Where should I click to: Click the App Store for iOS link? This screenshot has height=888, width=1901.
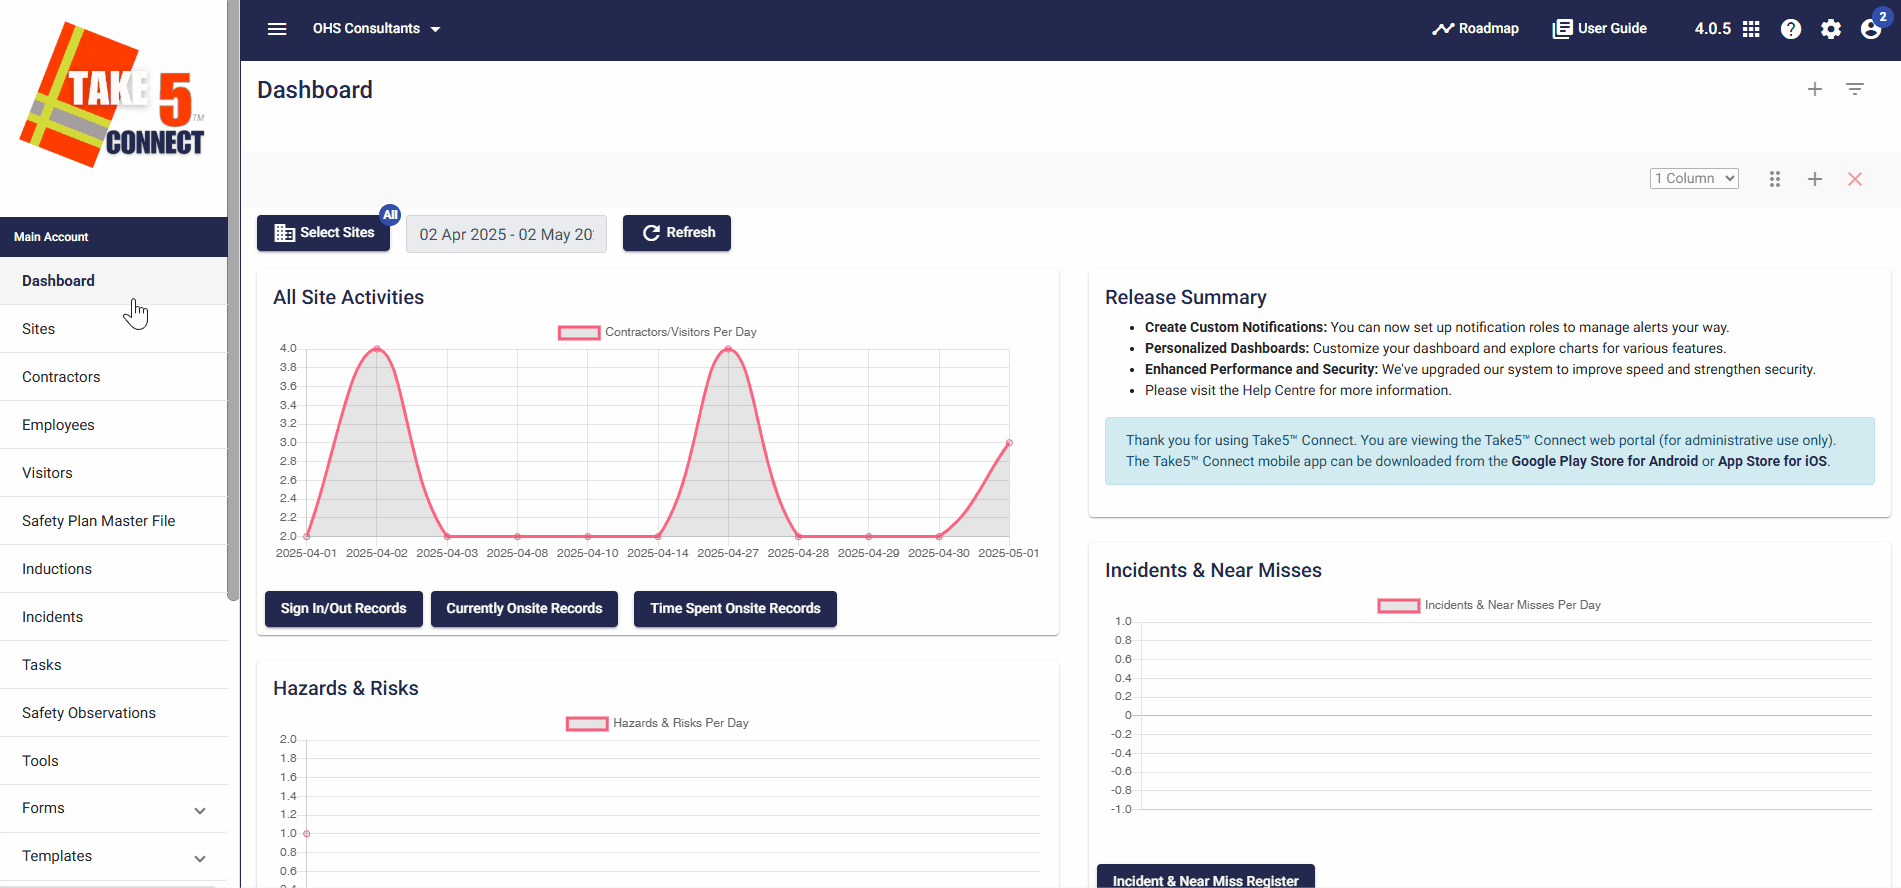[x=1772, y=461]
